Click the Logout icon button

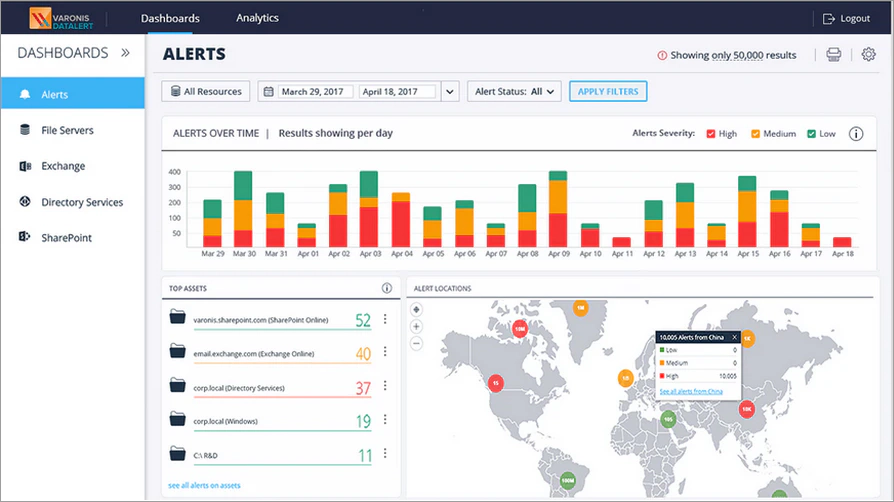[828, 19]
